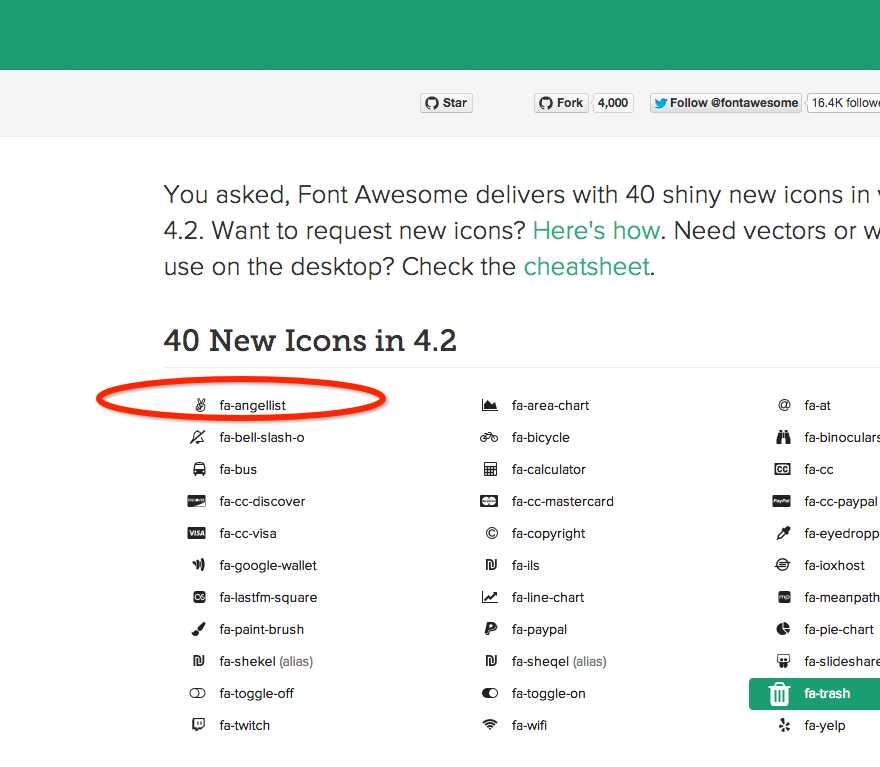880x767 pixels.
Task: Click the fa-cc-mastercard icon
Action: (x=489, y=501)
